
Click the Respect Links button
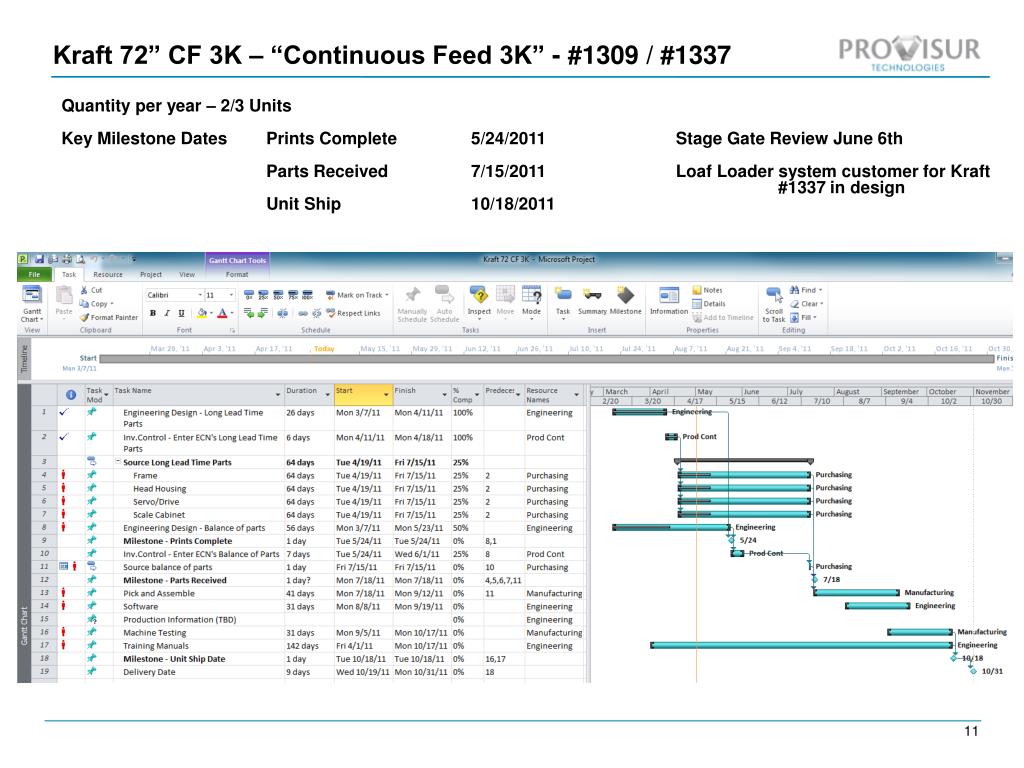point(353,313)
